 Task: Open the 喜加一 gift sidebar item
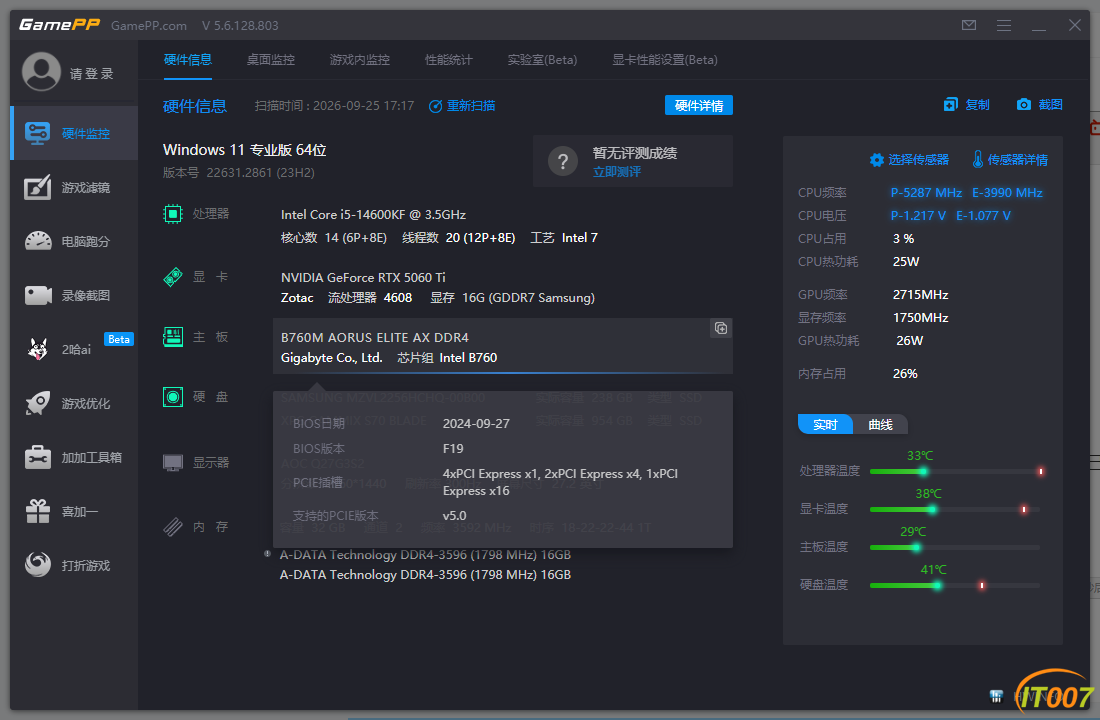click(x=74, y=512)
